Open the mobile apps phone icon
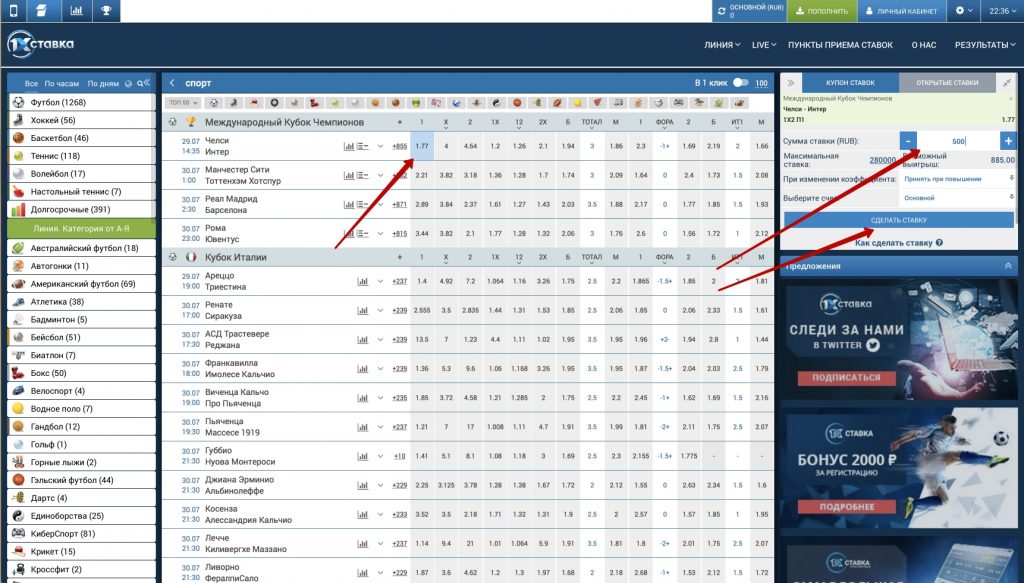 click(x=11, y=11)
